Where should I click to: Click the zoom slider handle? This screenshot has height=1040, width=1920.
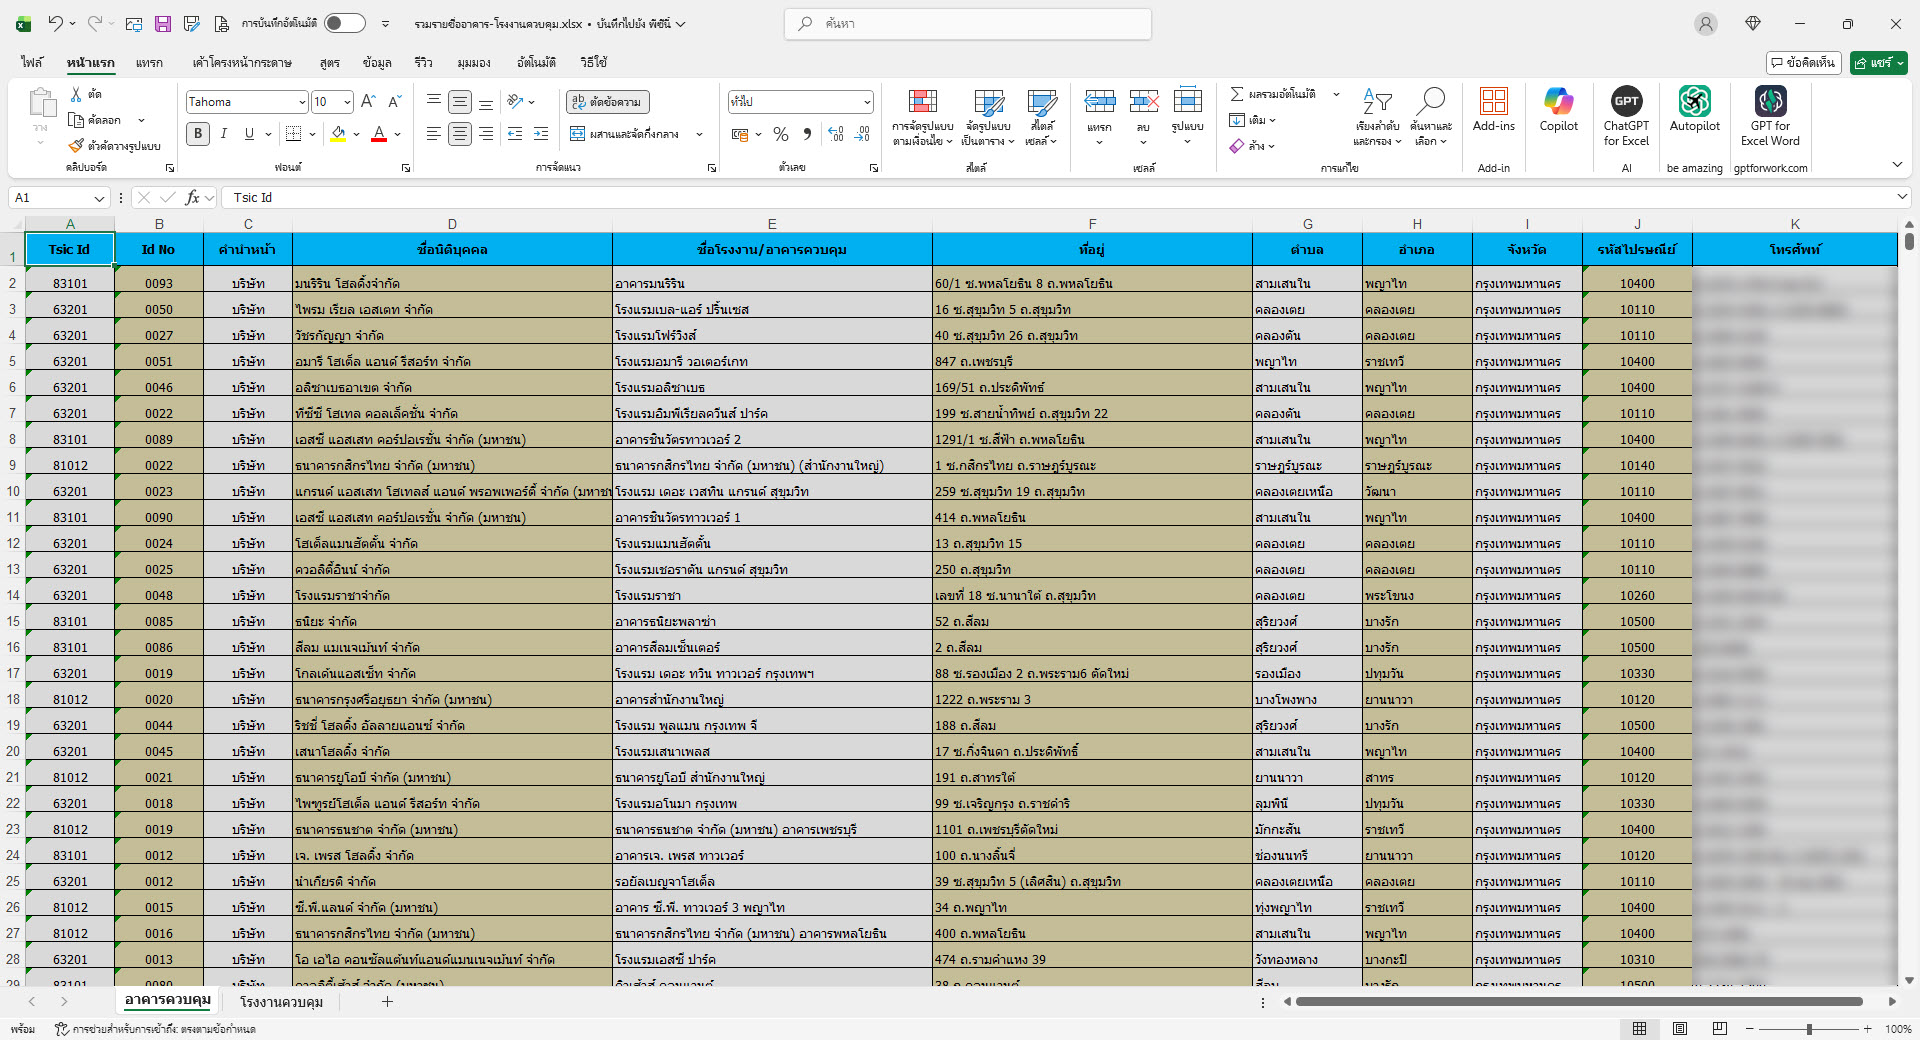click(1808, 1029)
